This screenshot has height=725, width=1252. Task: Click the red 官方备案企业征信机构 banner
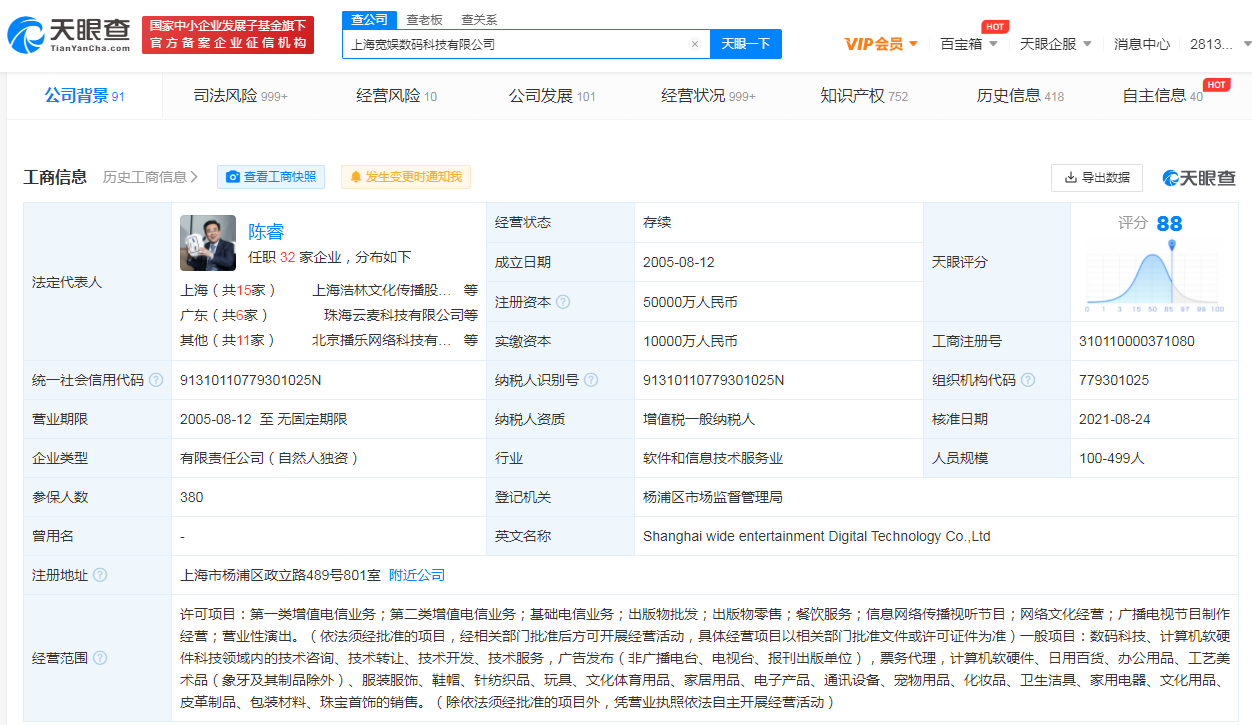coord(228,35)
